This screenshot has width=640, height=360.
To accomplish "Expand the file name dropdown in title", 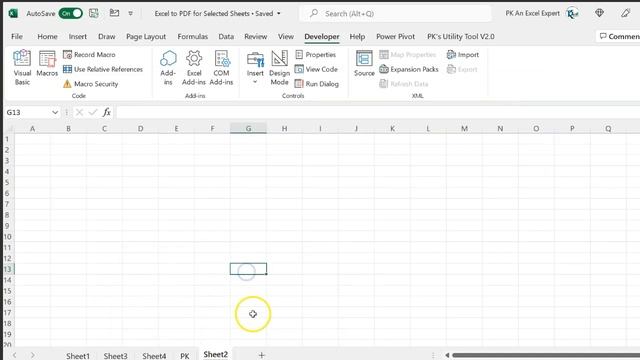I will pos(279,13).
